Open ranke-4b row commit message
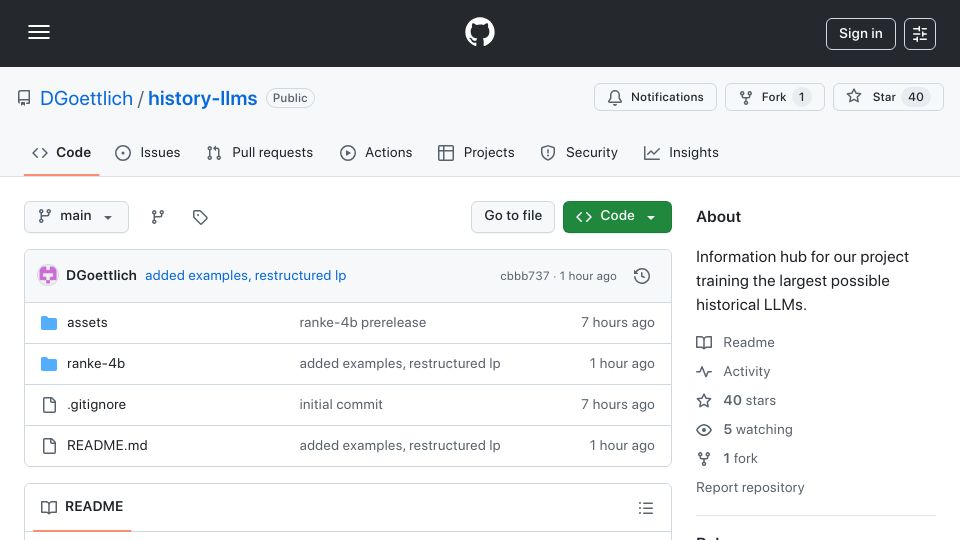The width and height of the screenshot is (960, 540). tap(400, 364)
